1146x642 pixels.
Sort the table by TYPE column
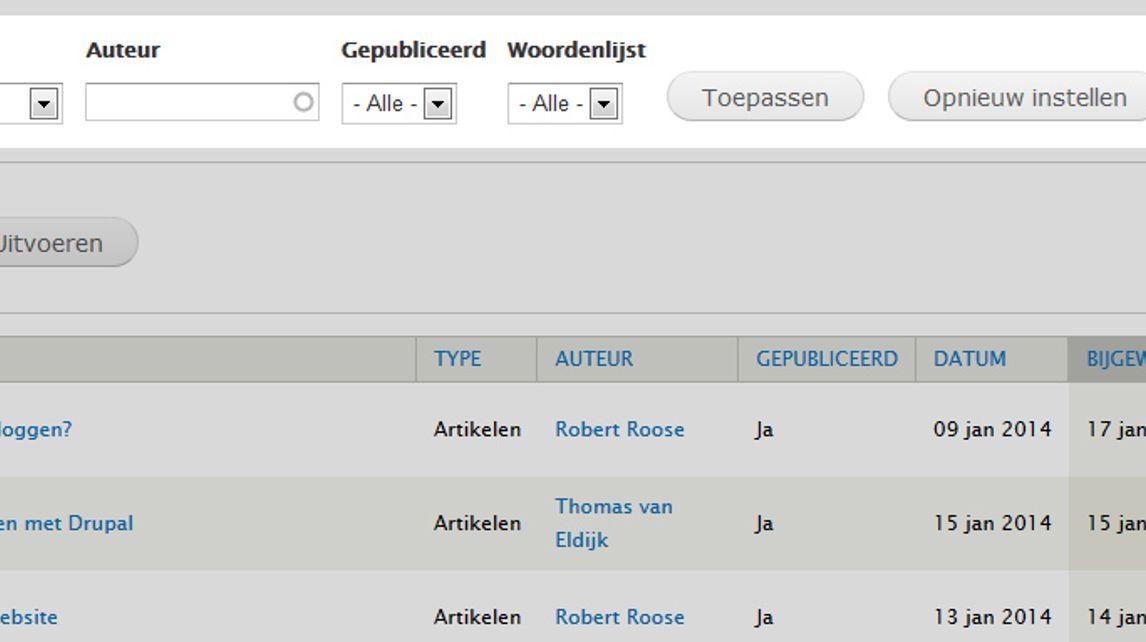click(x=458, y=359)
